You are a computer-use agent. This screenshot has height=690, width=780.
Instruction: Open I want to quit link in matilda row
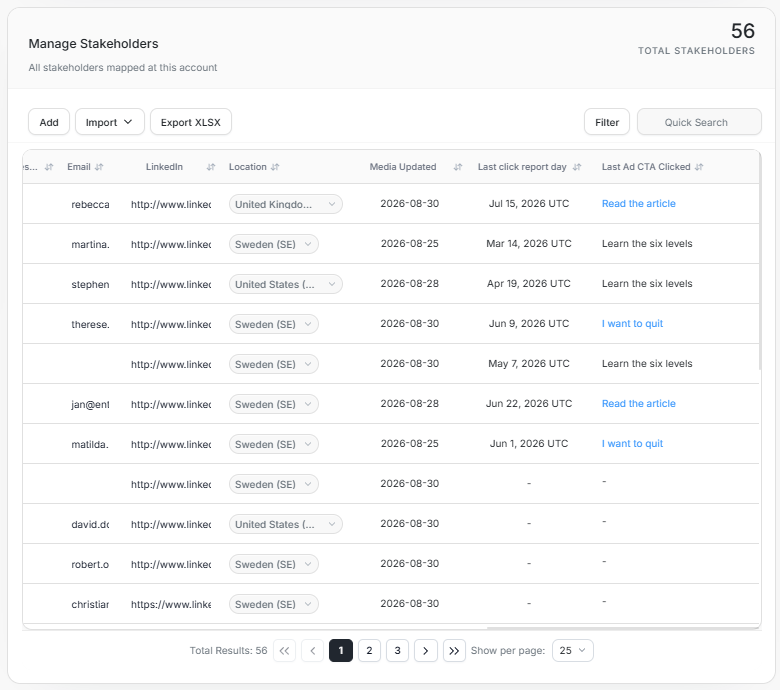pos(632,443)
